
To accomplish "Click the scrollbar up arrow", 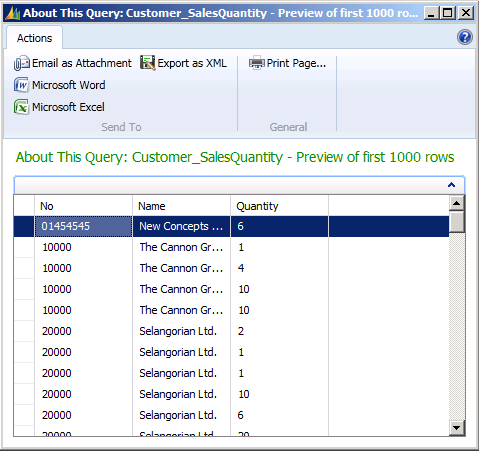I will coord(457,203).
